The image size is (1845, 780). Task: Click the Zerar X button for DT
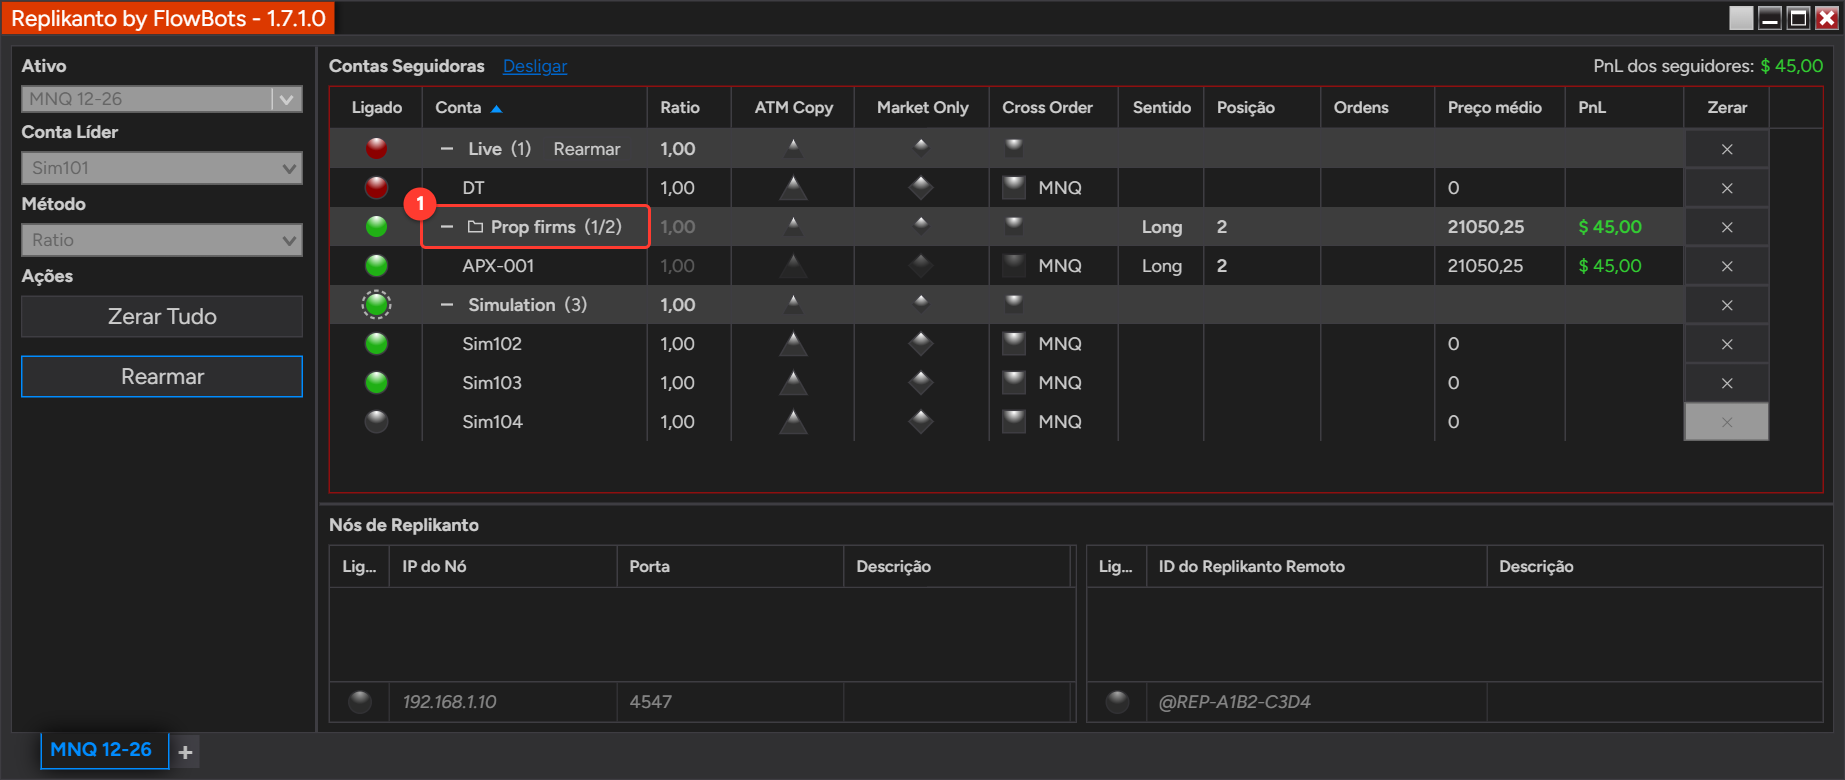pos(1727,188)
